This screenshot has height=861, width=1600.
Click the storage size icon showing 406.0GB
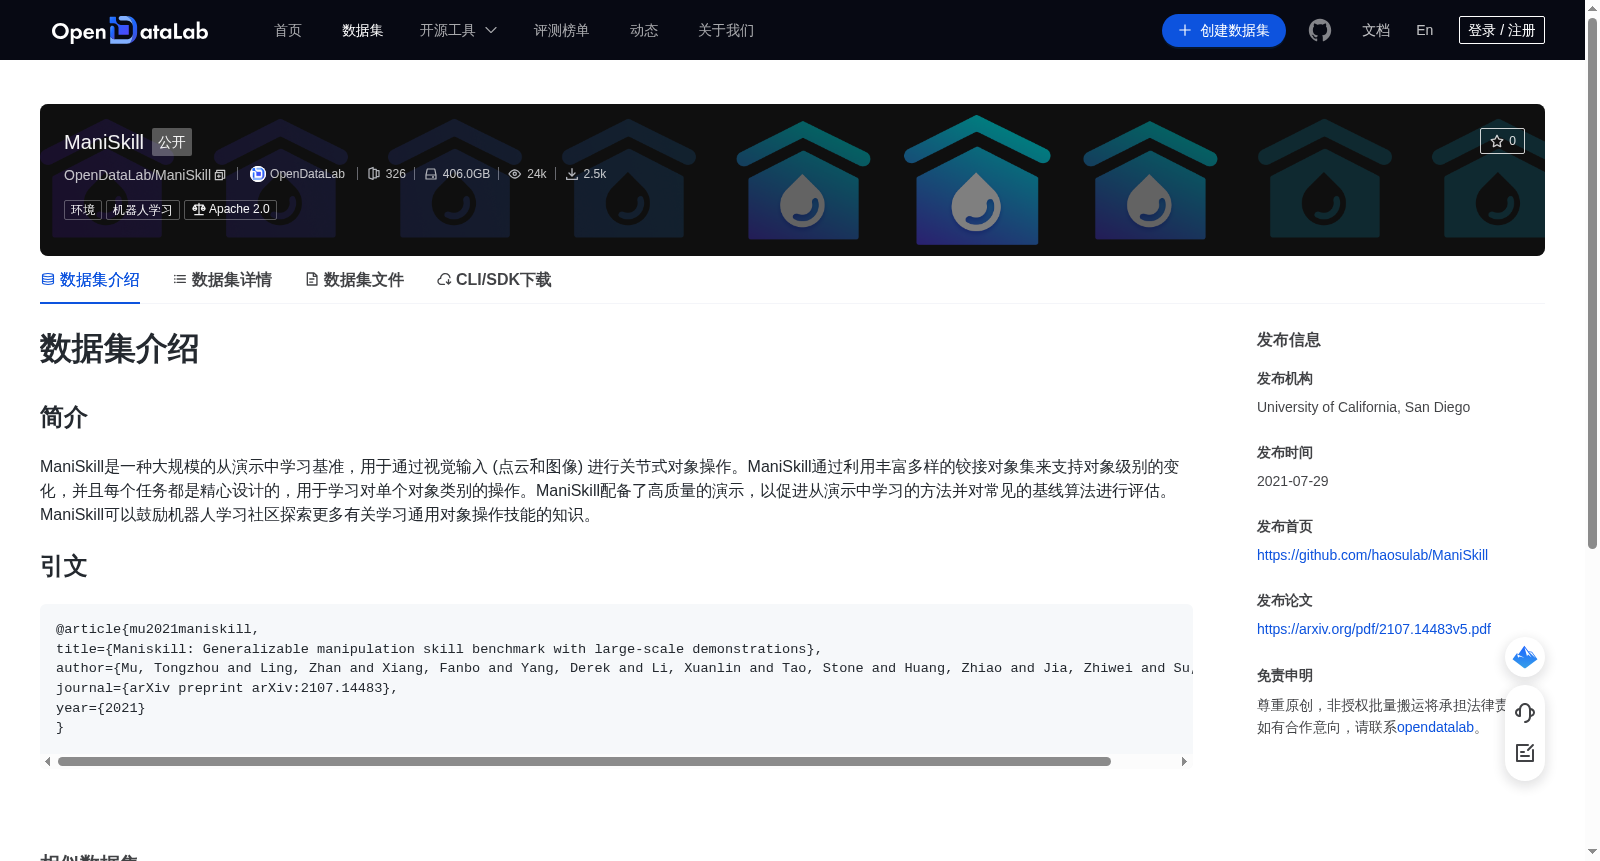[x=431, y=174]
